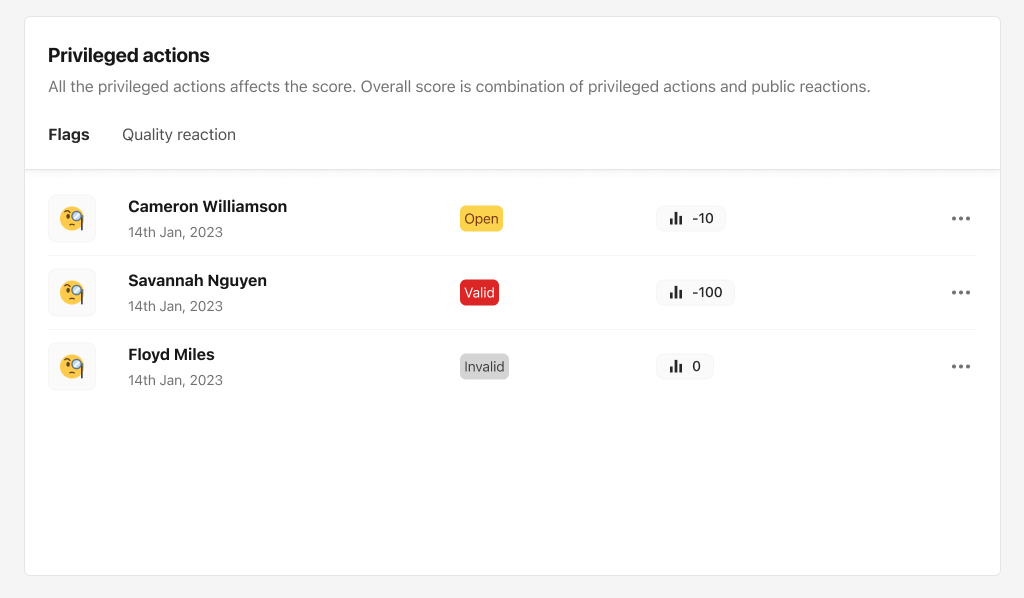1024x598 pixels.
Task: Click the Valid status badge
Action: click(479, 292)
